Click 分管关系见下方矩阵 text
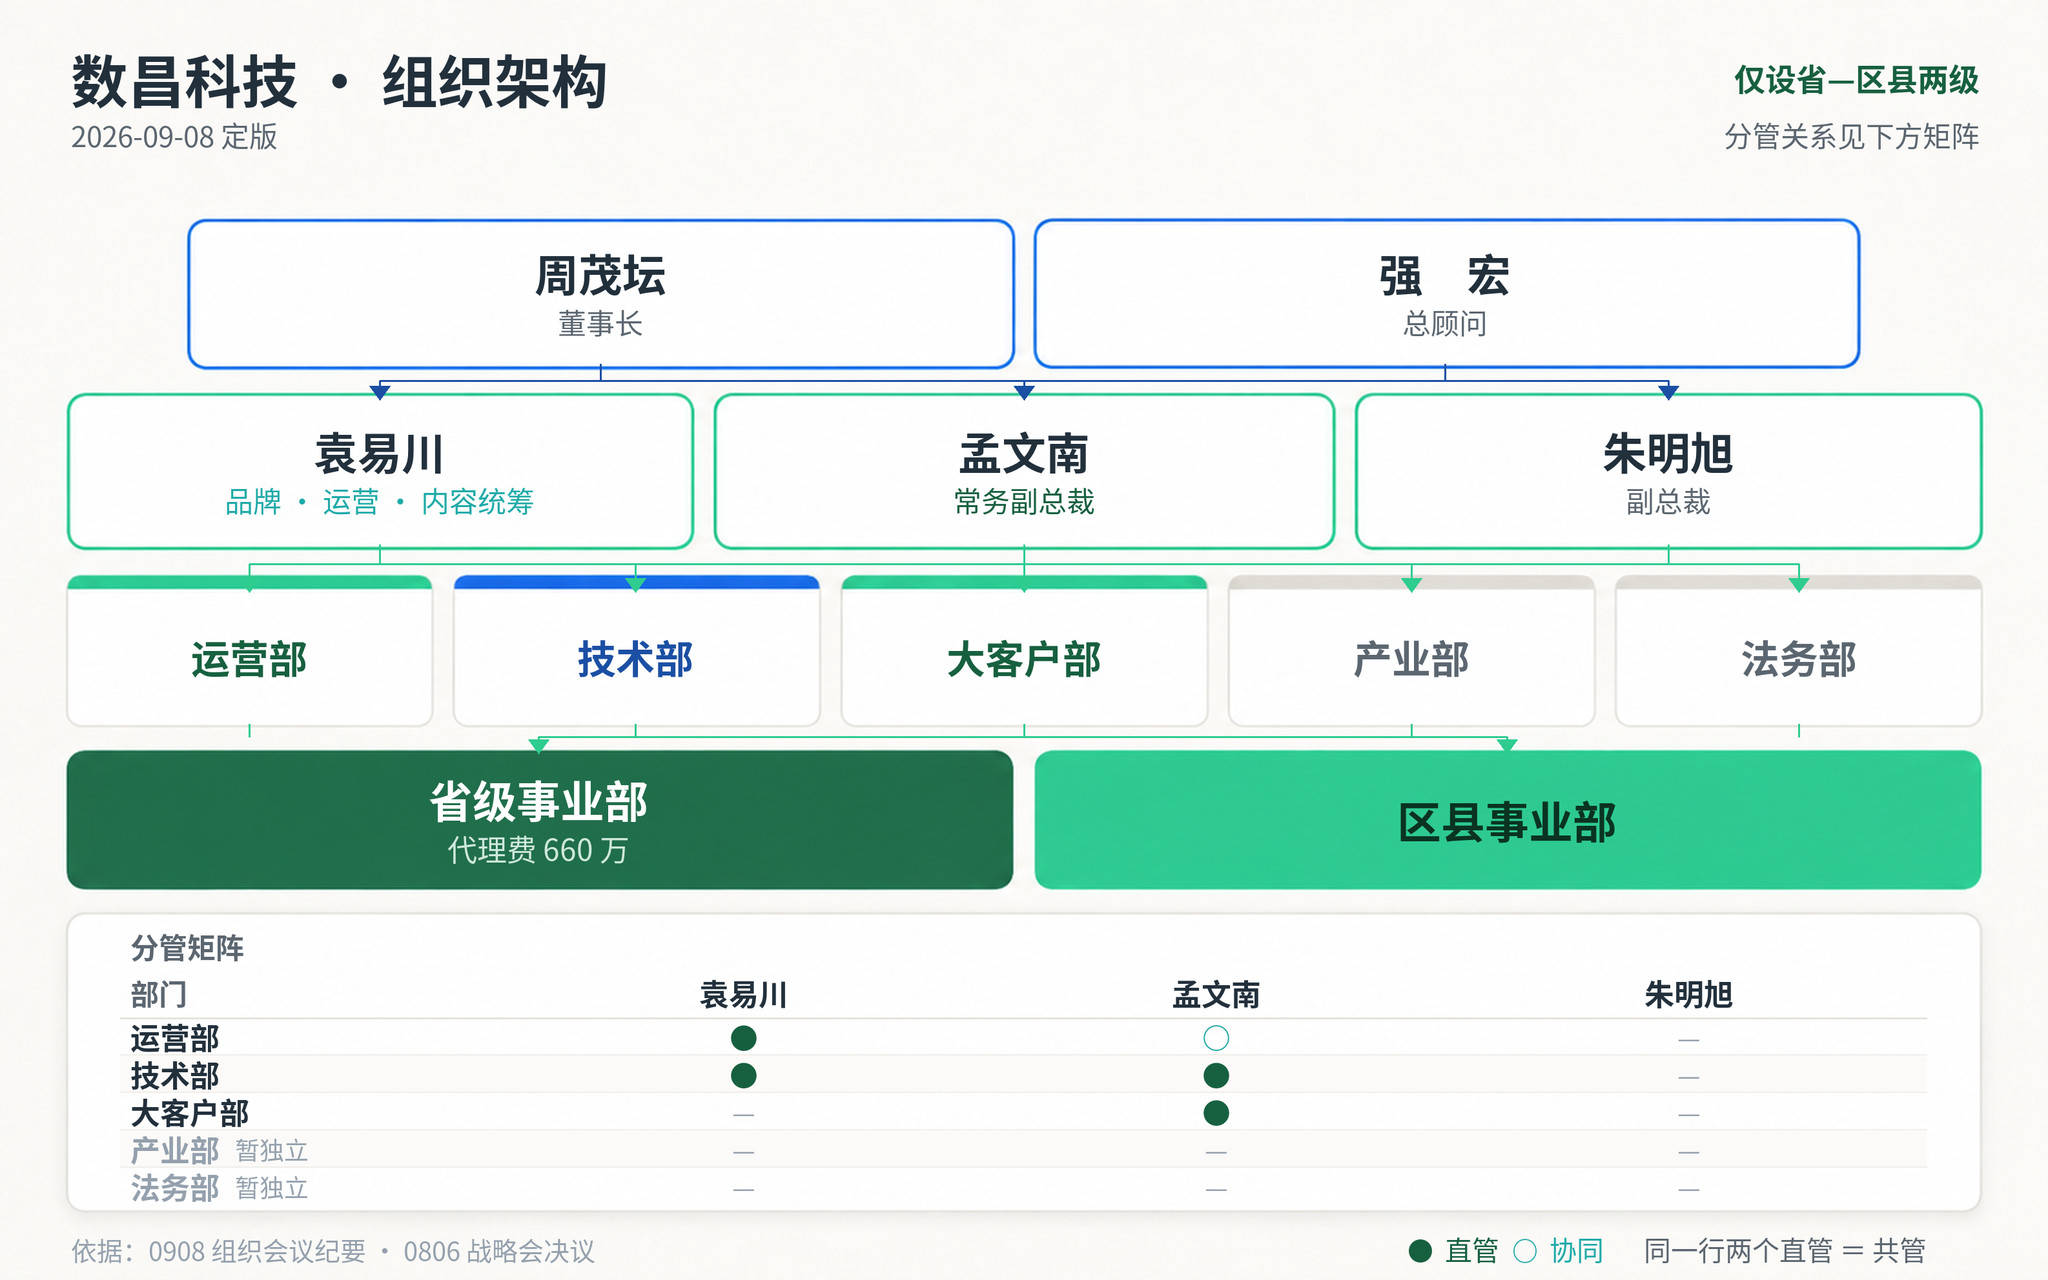 point(1852,137)
